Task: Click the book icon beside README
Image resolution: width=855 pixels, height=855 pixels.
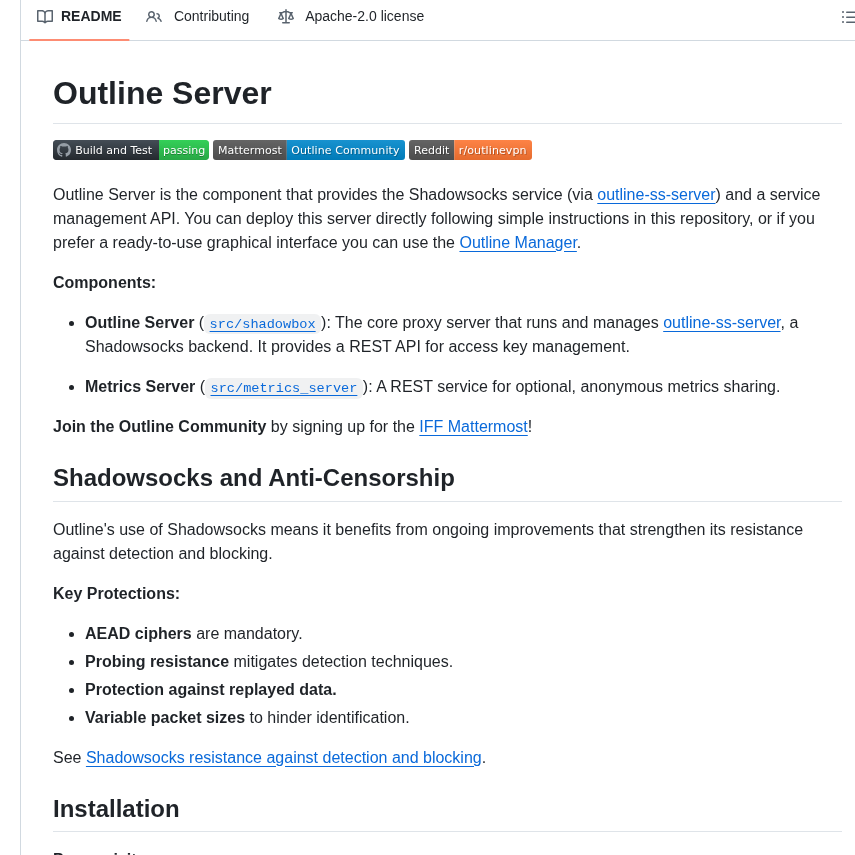Action: 44,17
